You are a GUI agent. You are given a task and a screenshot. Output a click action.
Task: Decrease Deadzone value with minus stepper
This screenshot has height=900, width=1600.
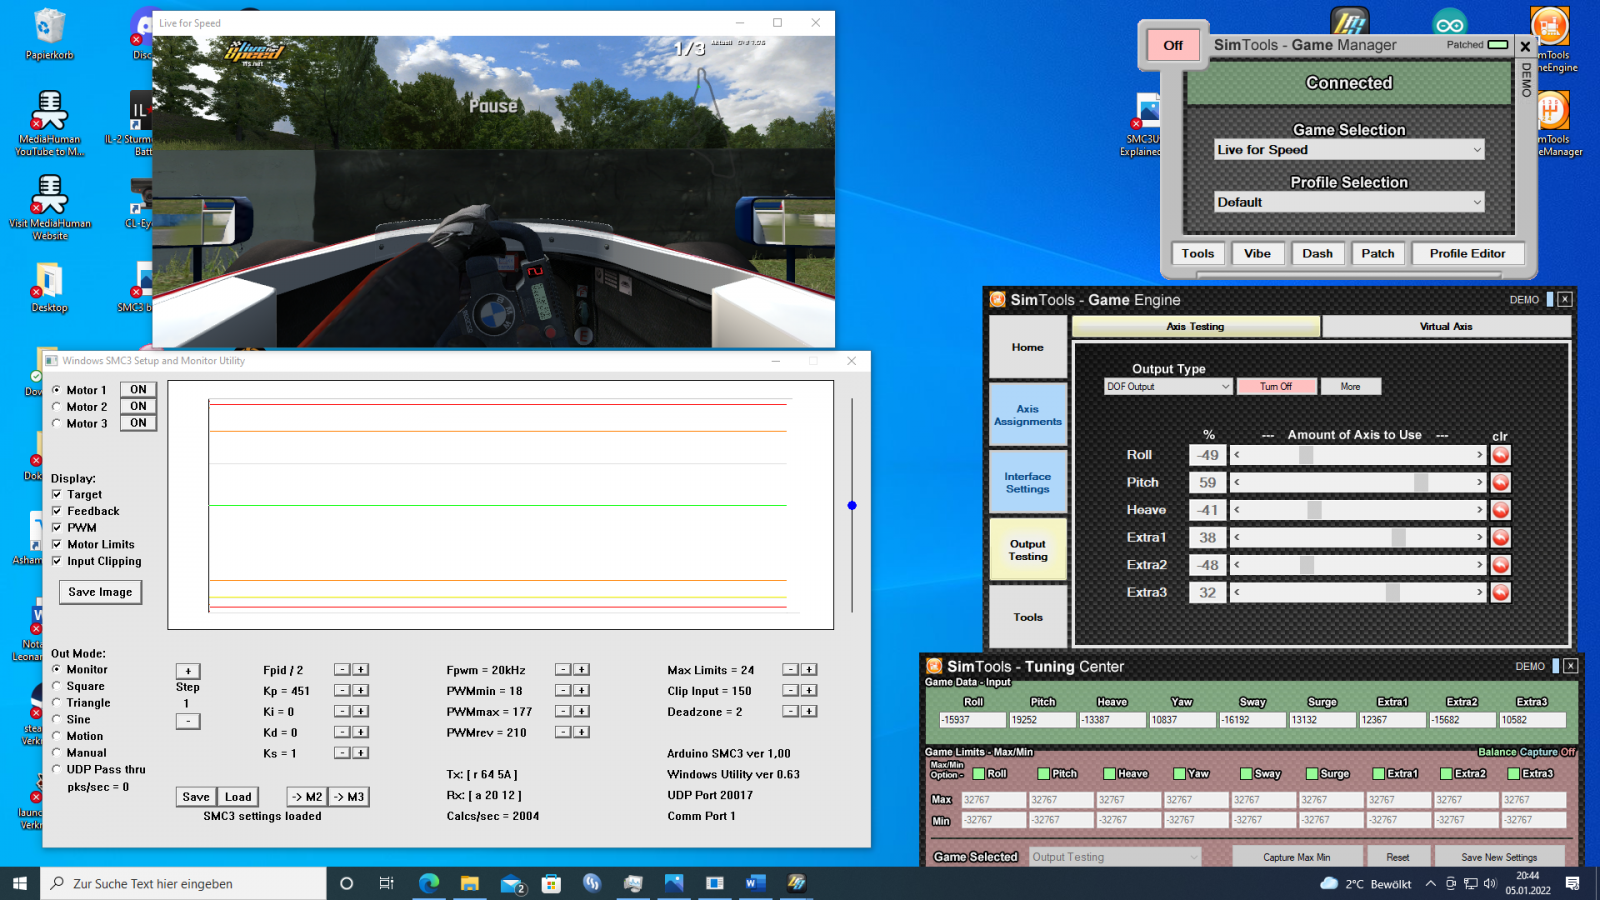790,712
